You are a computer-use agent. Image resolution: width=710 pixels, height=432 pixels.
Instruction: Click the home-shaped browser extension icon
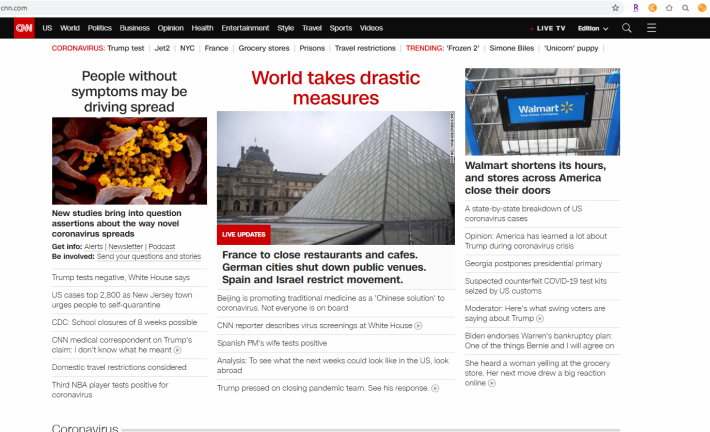[669, 8]
